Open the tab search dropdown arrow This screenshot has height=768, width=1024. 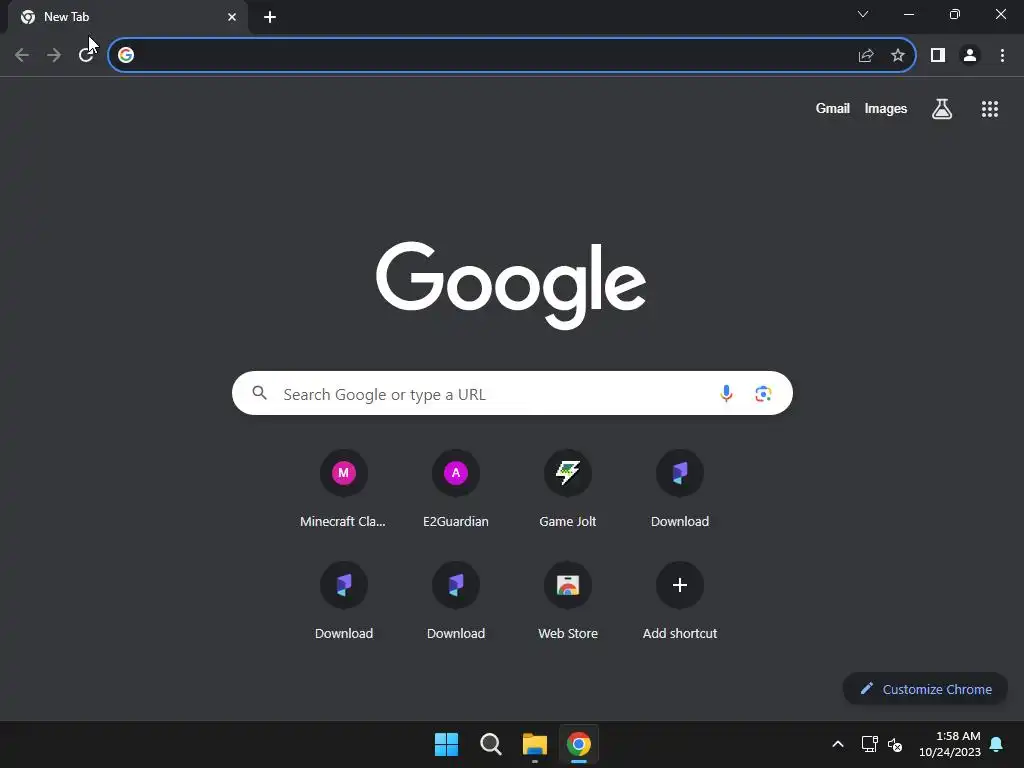click(x=863, y=14)
